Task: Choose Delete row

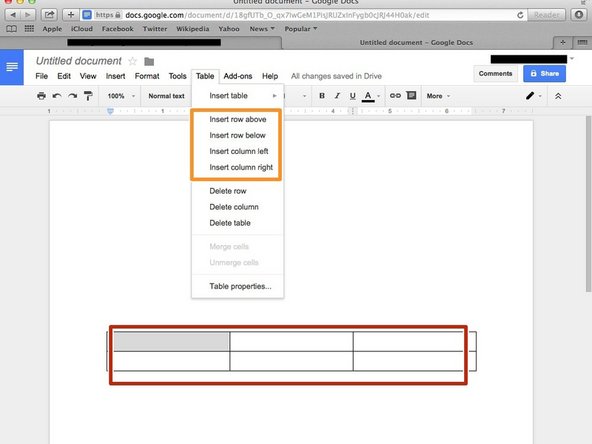Action: 237,191
